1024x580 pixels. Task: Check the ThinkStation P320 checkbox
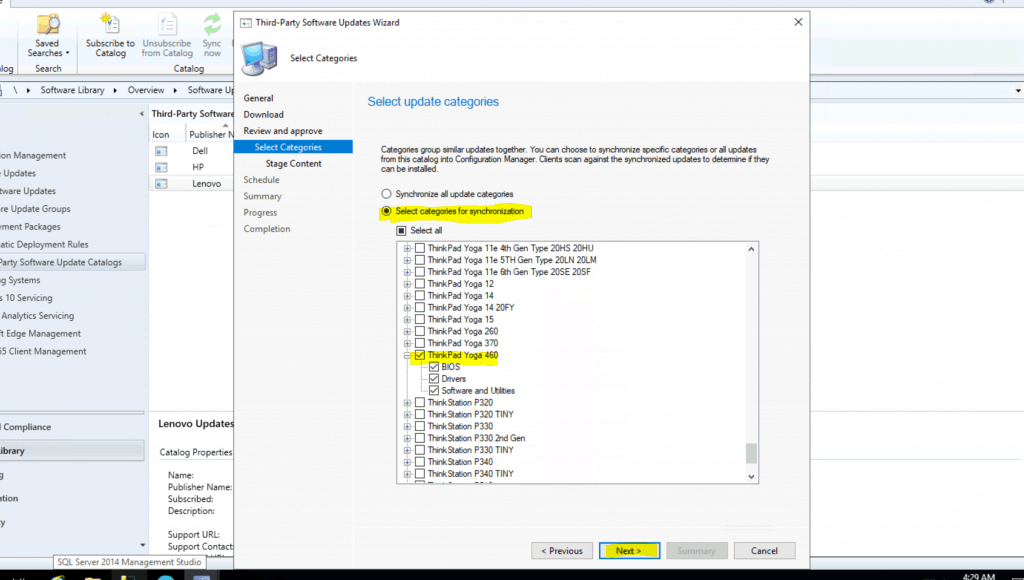pos(420,403)
